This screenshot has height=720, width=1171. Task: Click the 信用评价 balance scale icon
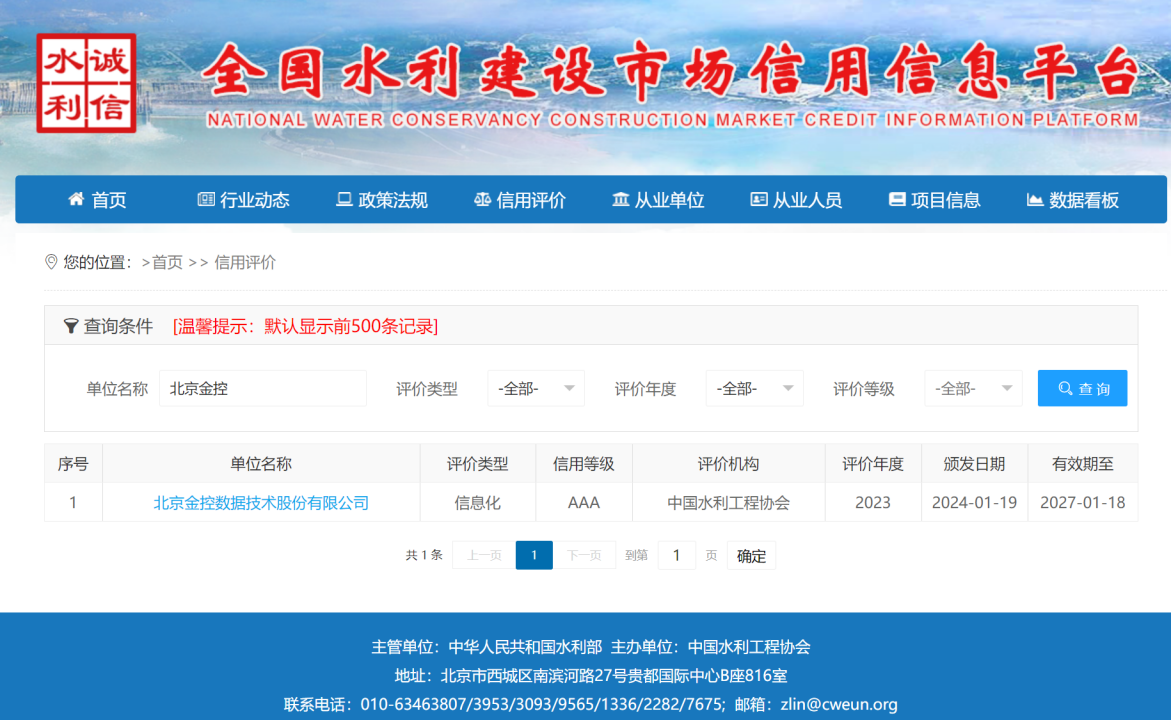[483, 199]
